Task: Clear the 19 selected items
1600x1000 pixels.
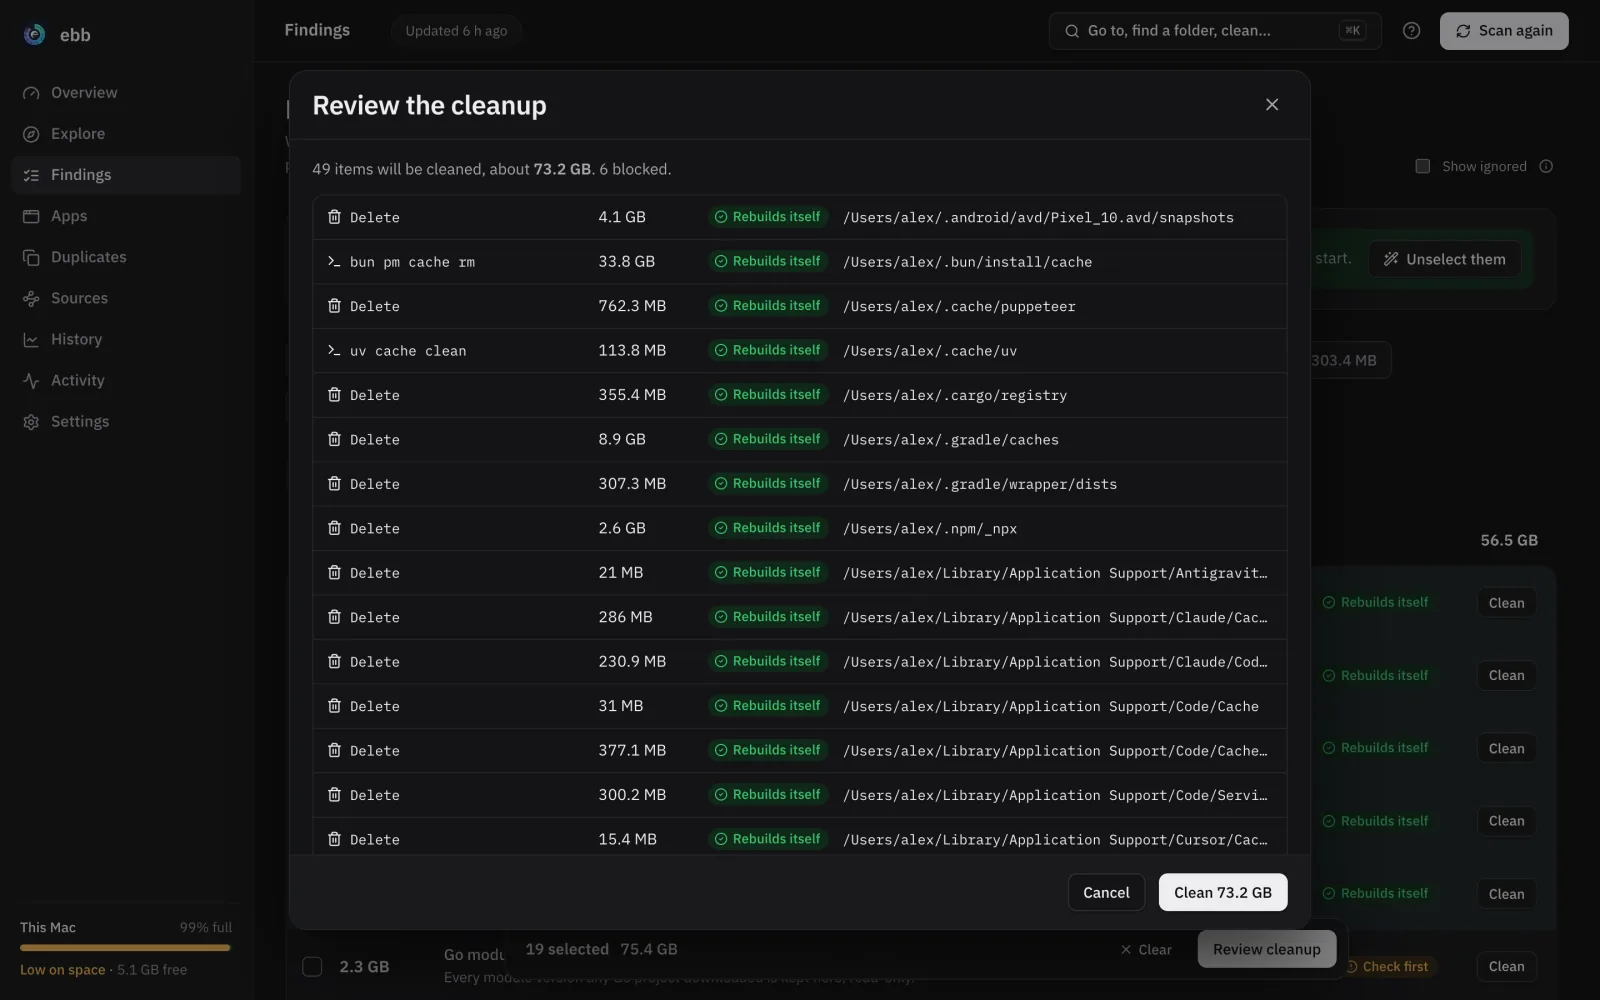Action: pos(1146,950)
